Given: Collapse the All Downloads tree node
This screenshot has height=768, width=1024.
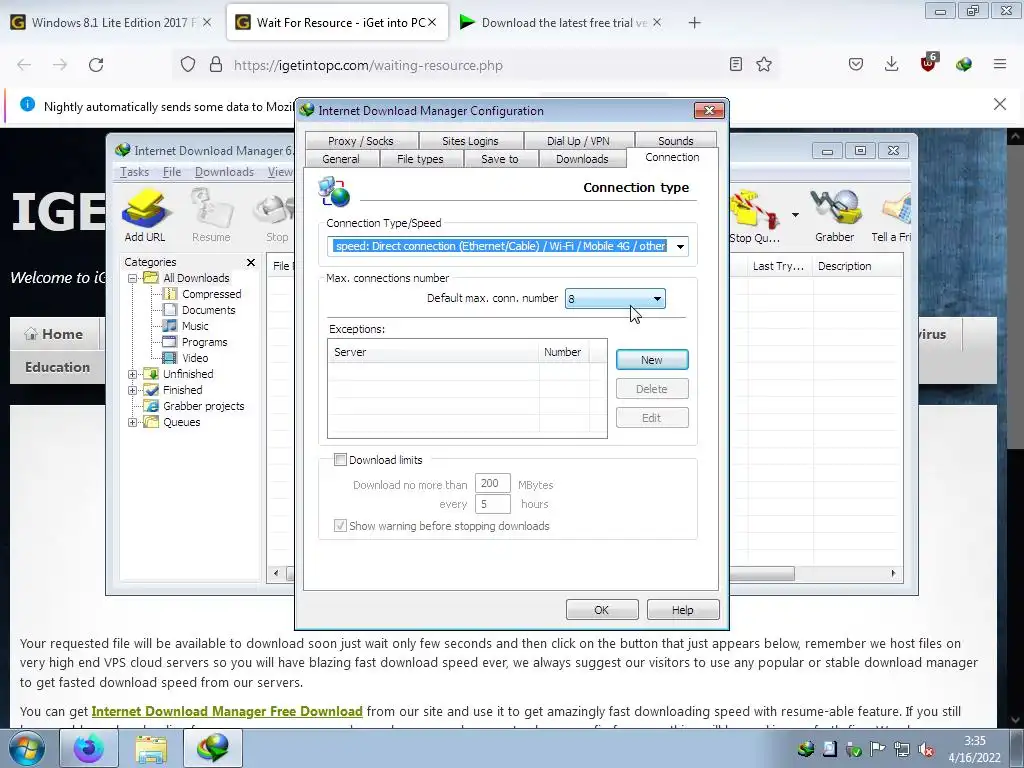Looking at the screenshot, I should (133, 278).
